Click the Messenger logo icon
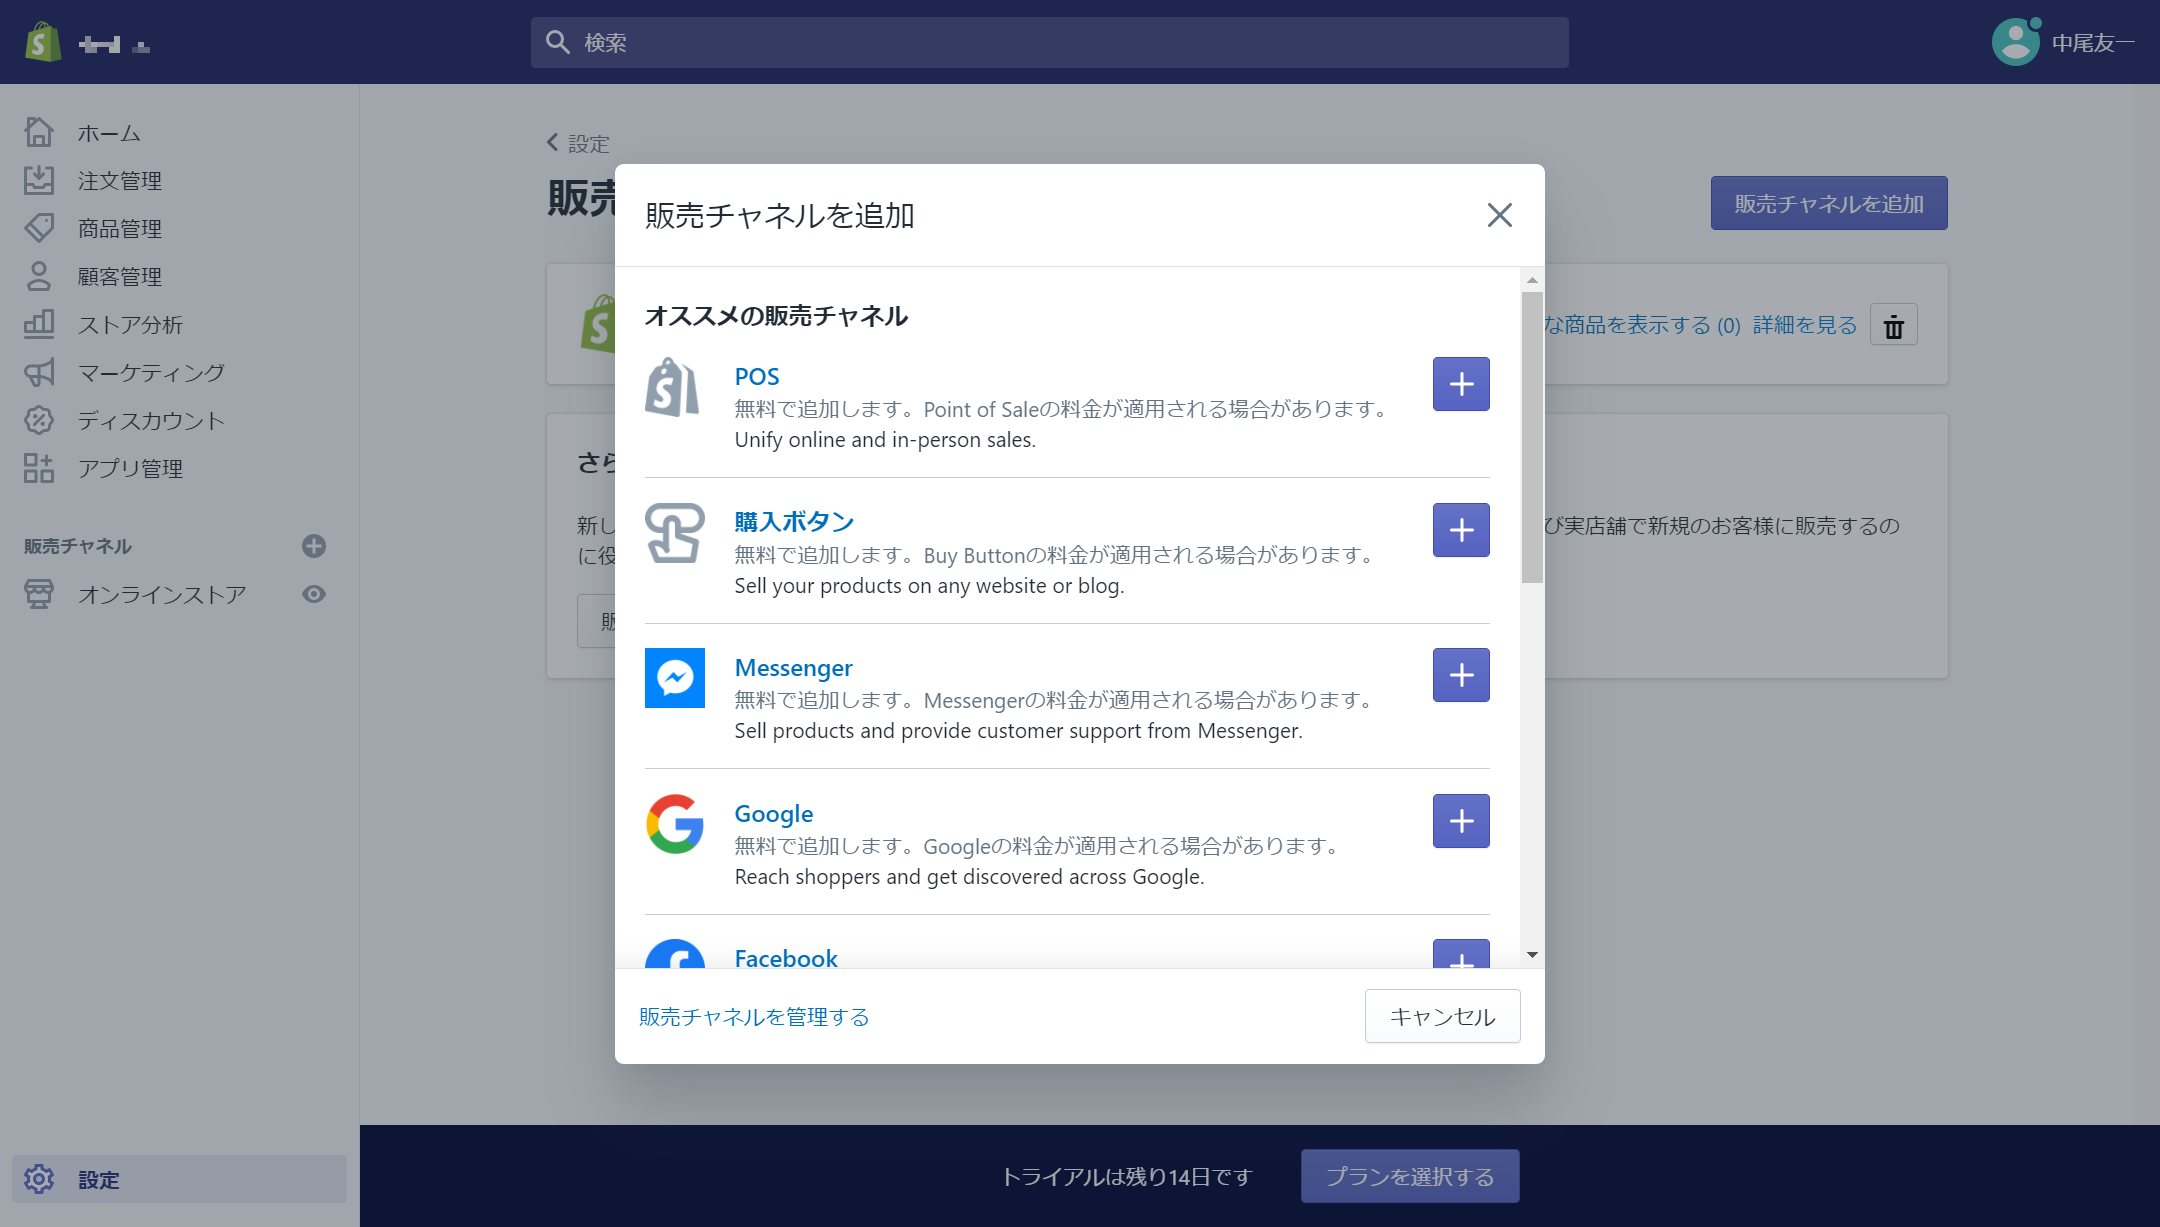 [x=674, y=678]
